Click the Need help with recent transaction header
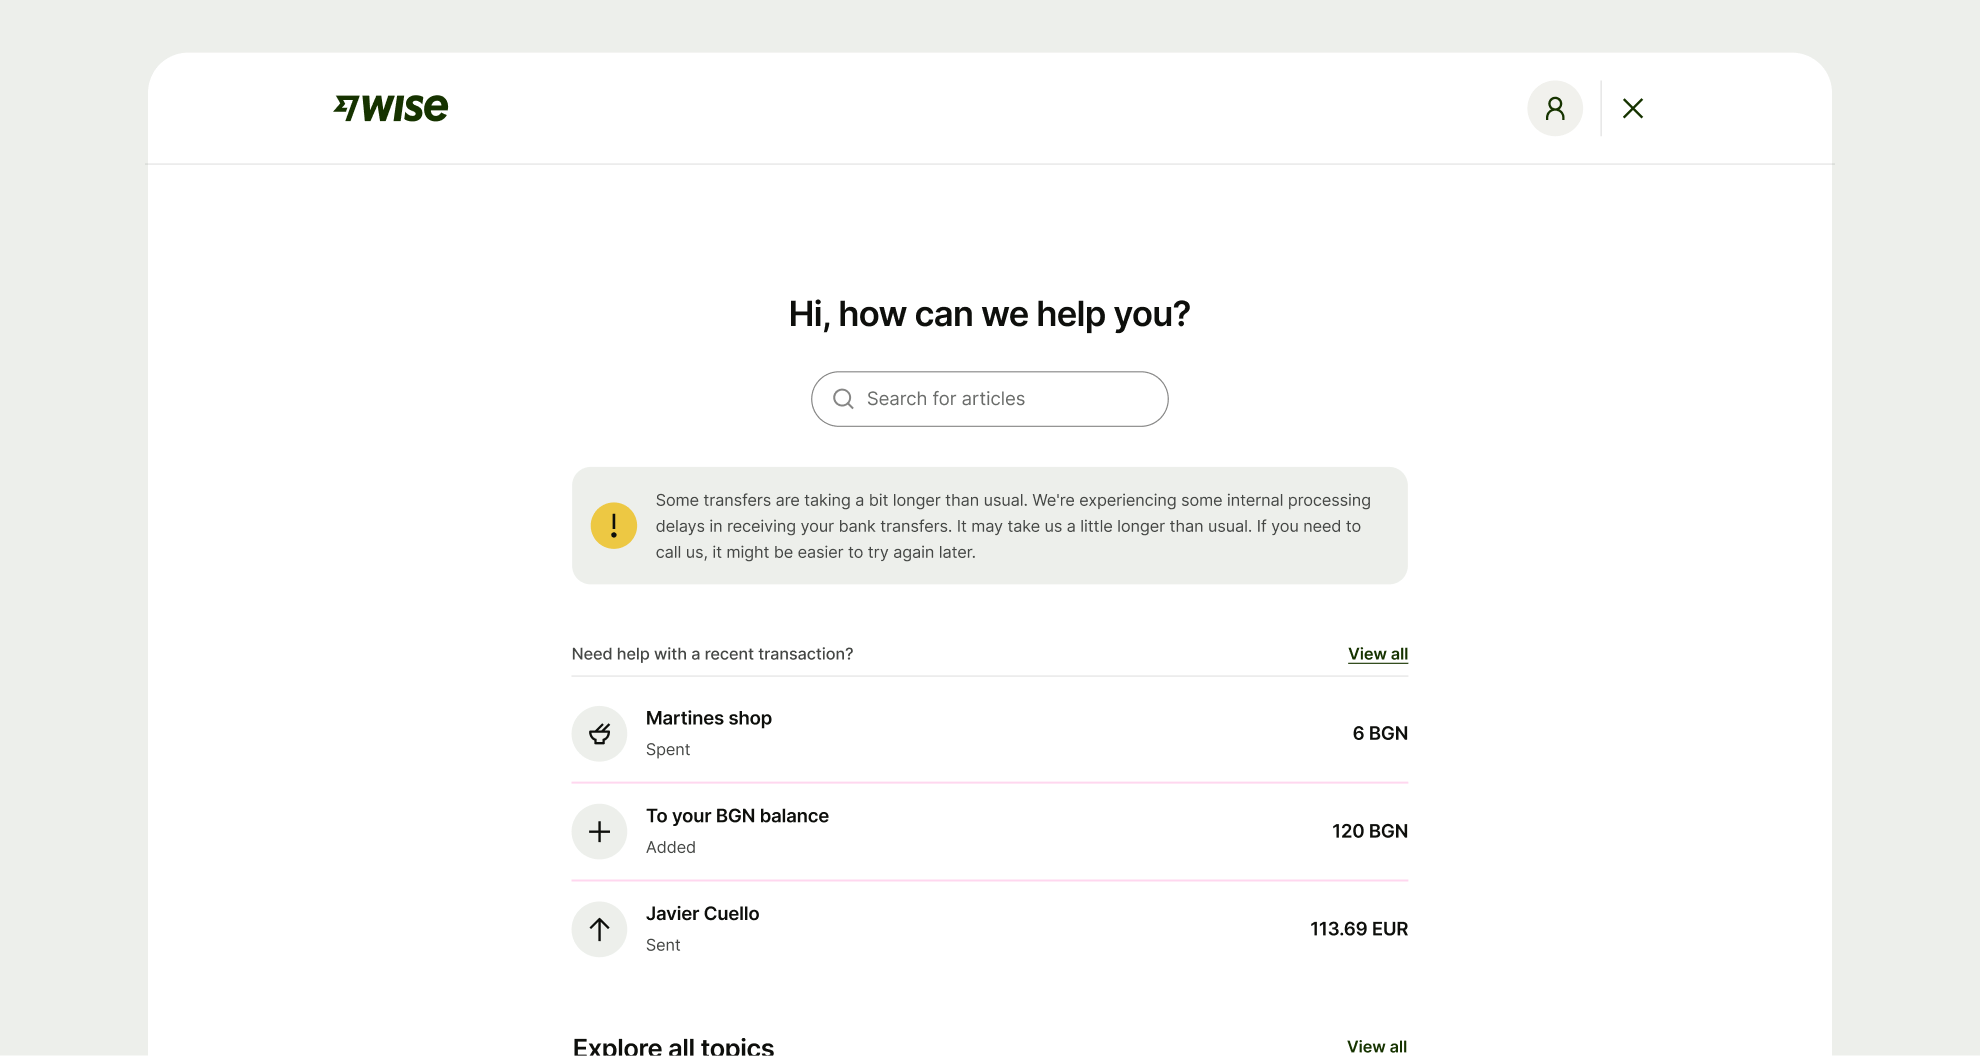This screenshot has height=1056, width=1980. [713, 654]
